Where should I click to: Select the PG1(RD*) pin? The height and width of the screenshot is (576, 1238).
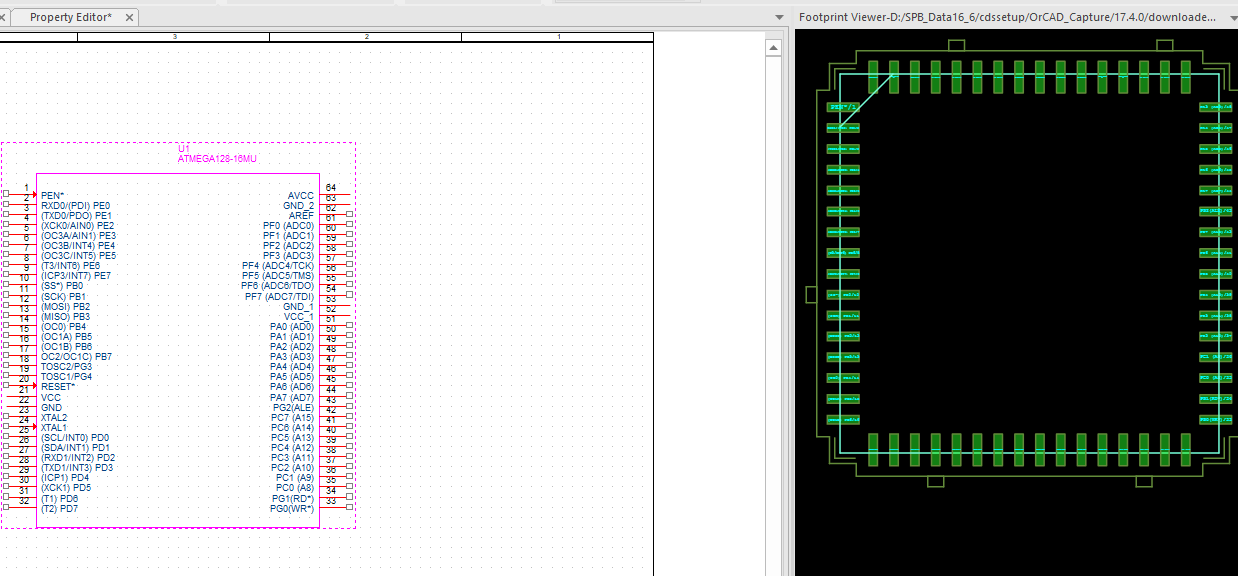click(x=293, y=499)
